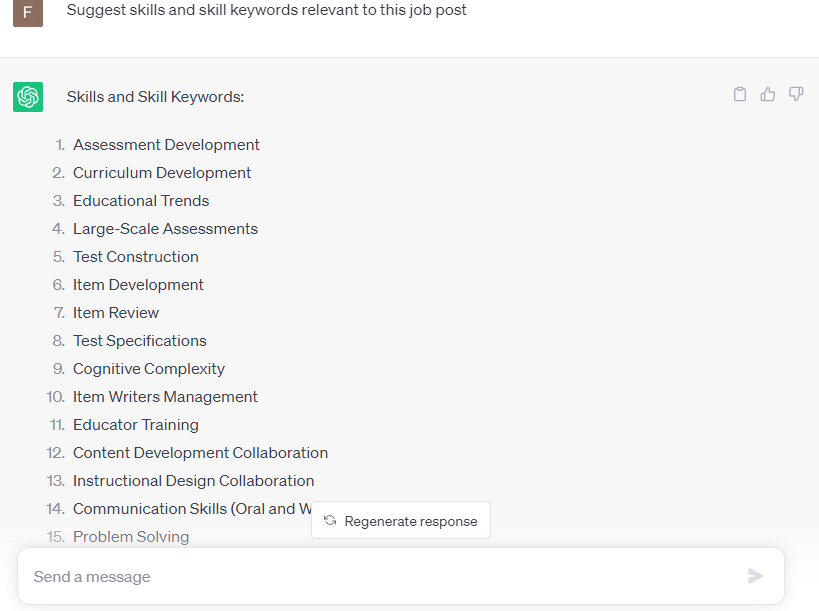Click the user prompt about the job post

coord(267,10)
